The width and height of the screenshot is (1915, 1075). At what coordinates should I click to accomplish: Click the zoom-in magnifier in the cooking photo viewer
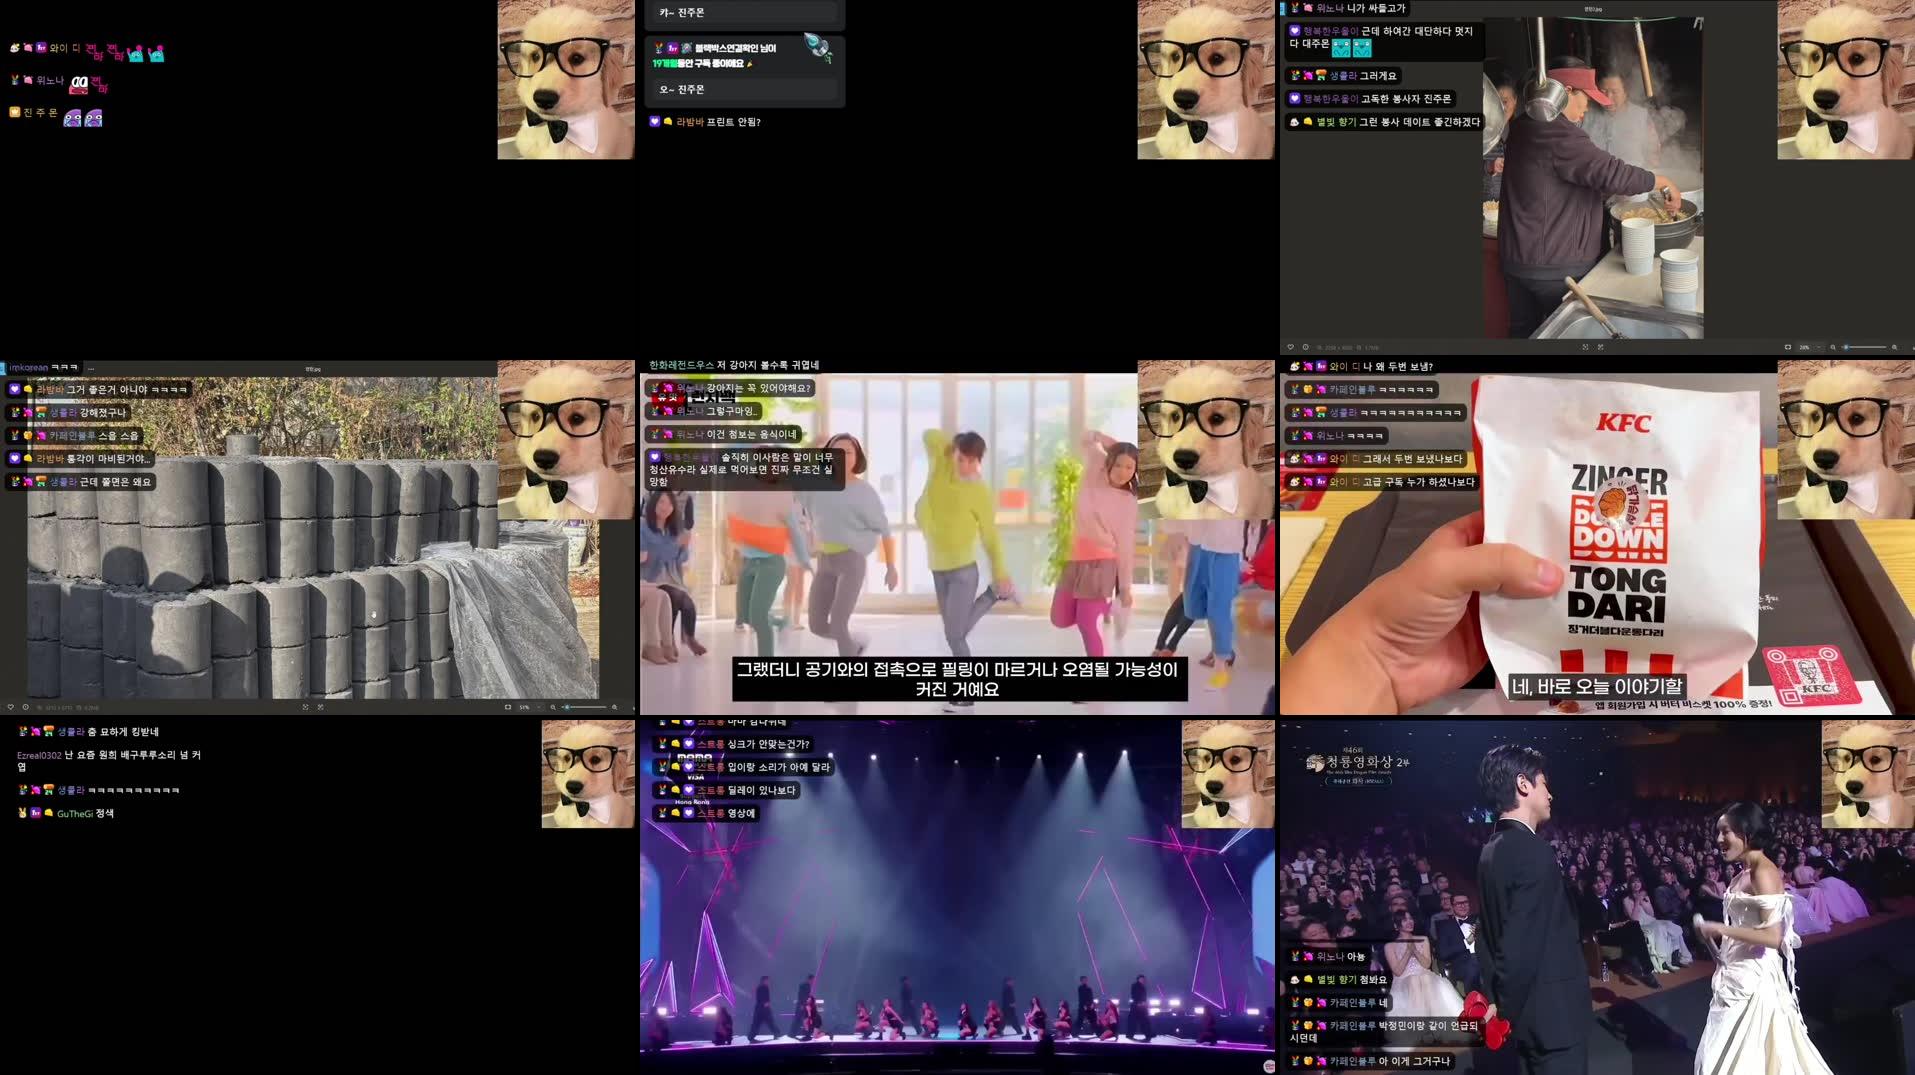pyautogui.click(x=1894, y=347)
